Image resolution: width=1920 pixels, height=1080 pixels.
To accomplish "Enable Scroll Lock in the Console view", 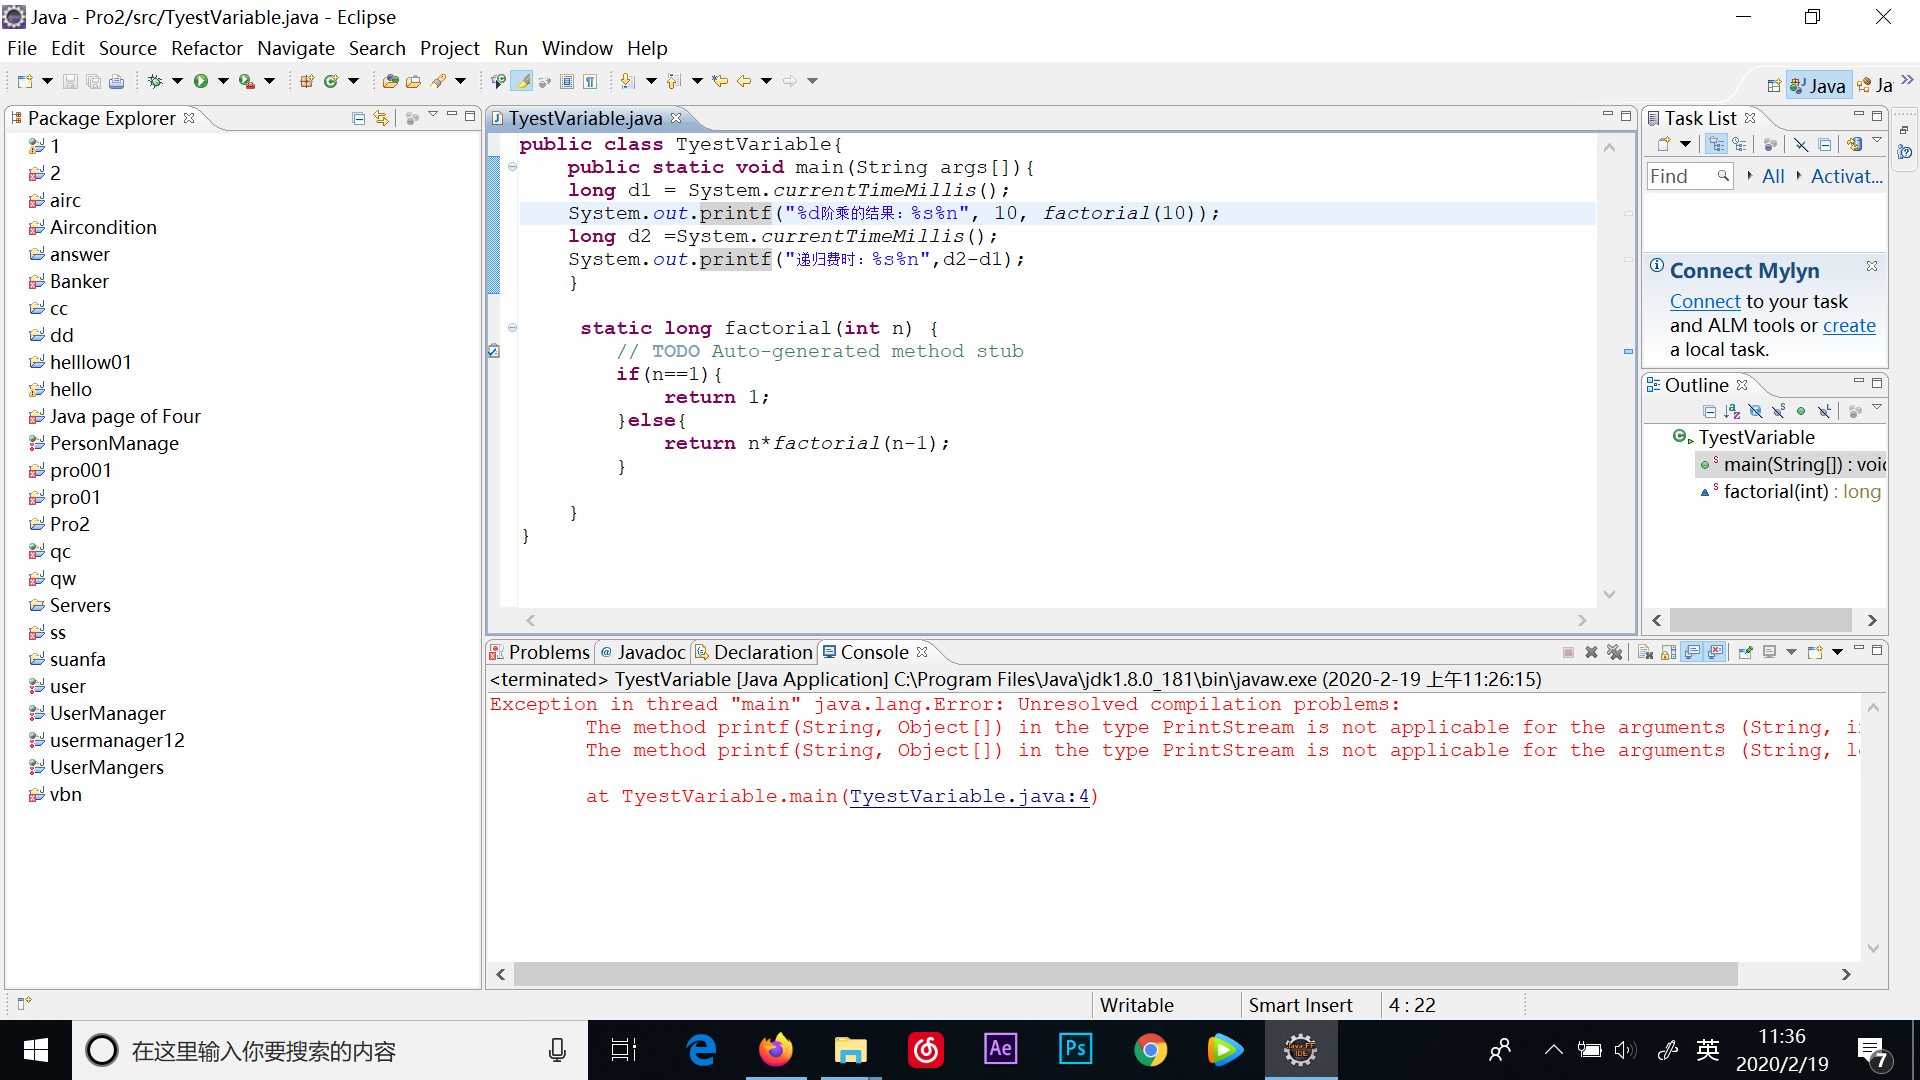I will point(1667,652).
